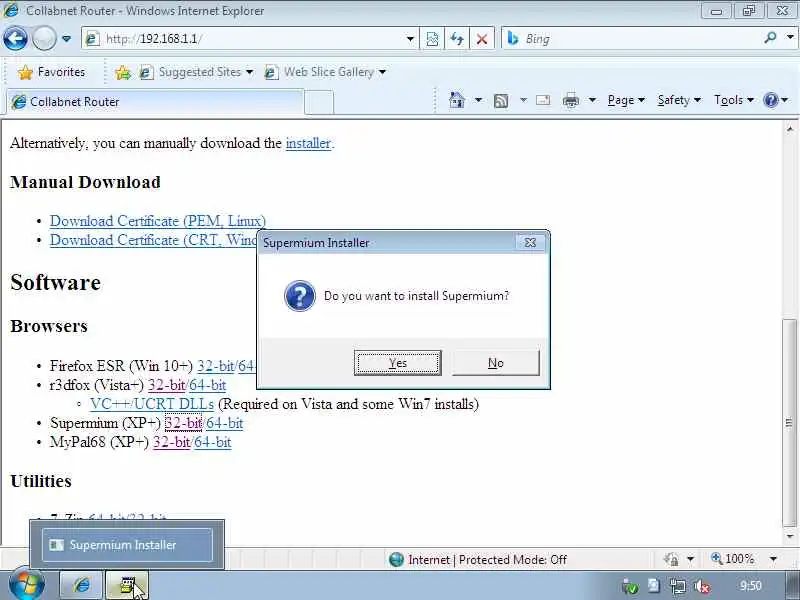
Task: Click the scrollbar down arrow
Action: (789, 537)
